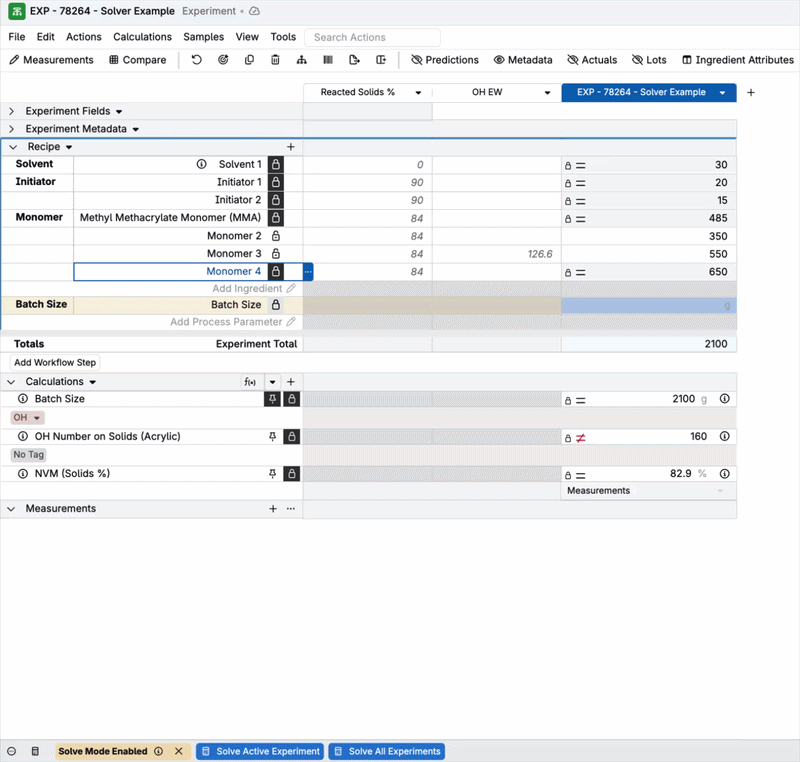Click the calculator icon in the bottom bar
This screenshot has height=762, width=800.
[x=35, y=751]
